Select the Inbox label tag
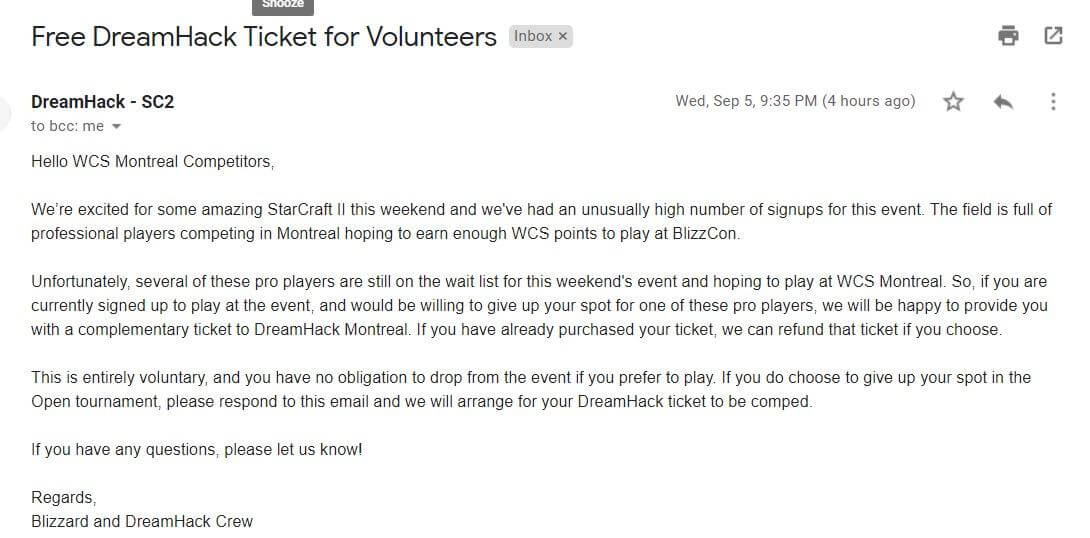Image resolution: width=1090 pixels, height=538 pixels. [532, 36]
